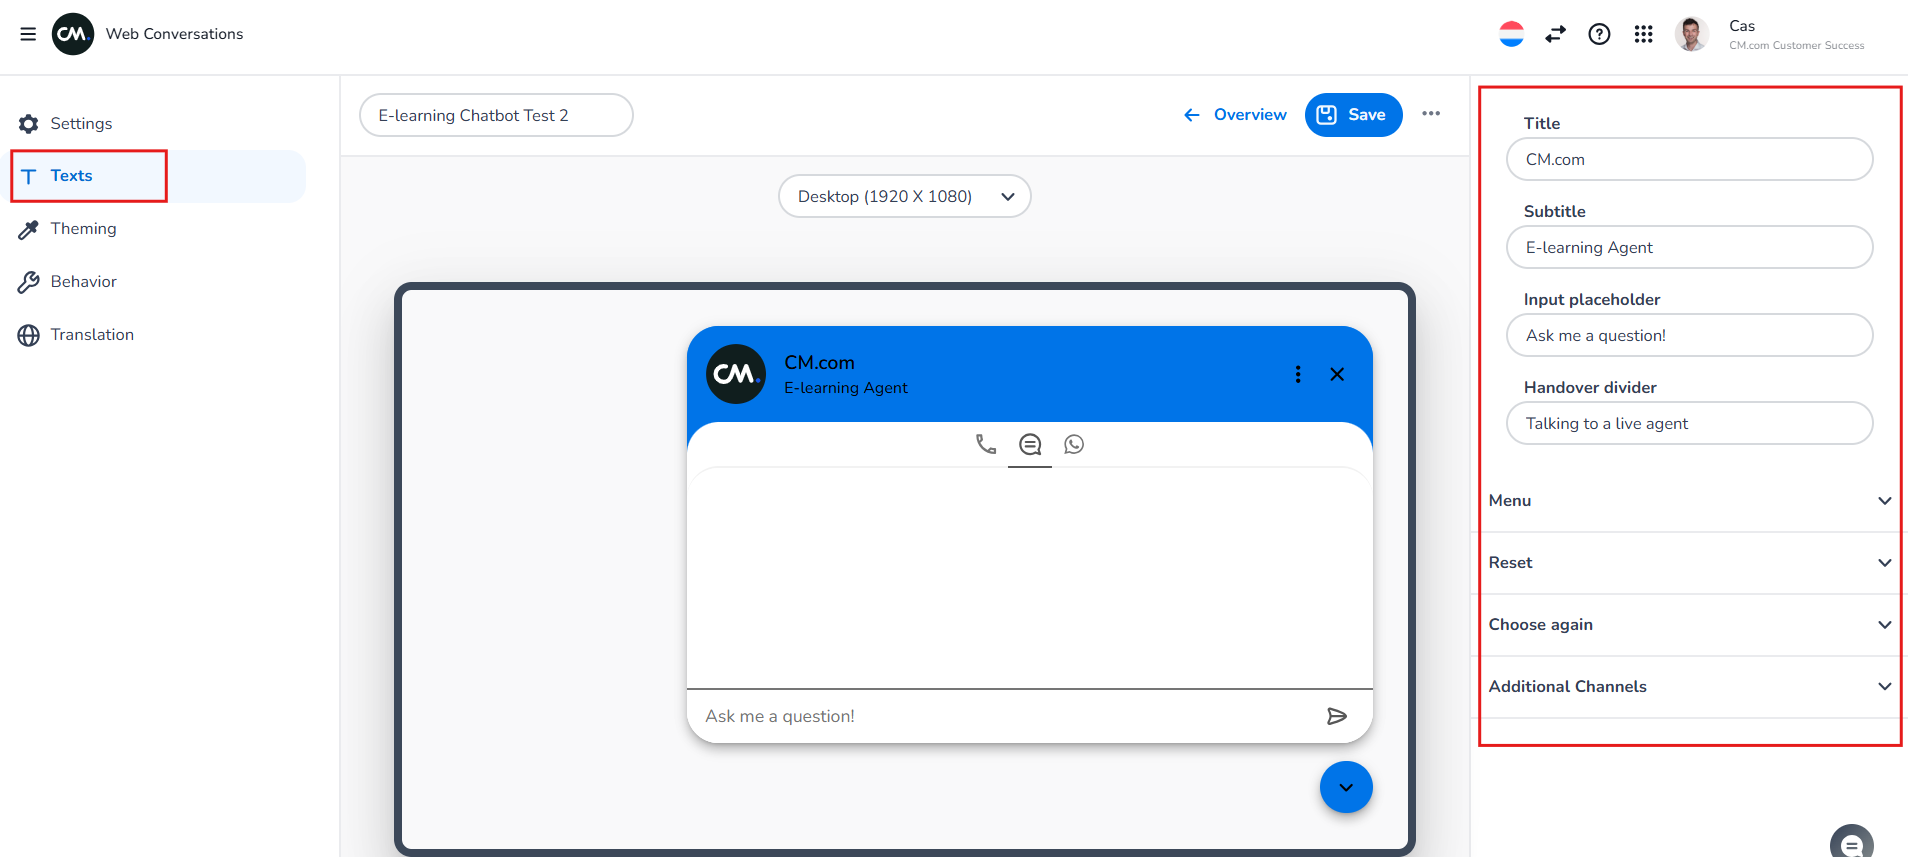Open the Translation section
This screenshot has height=857, width=1908.
coord(91,335)
